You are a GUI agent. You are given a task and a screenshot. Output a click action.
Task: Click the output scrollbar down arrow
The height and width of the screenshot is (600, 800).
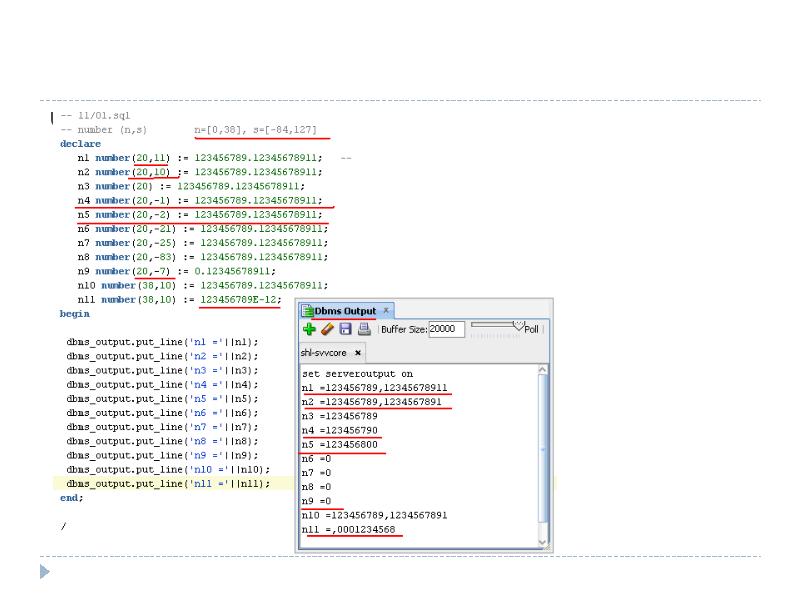pyautogui.click(x=543, y=542)
